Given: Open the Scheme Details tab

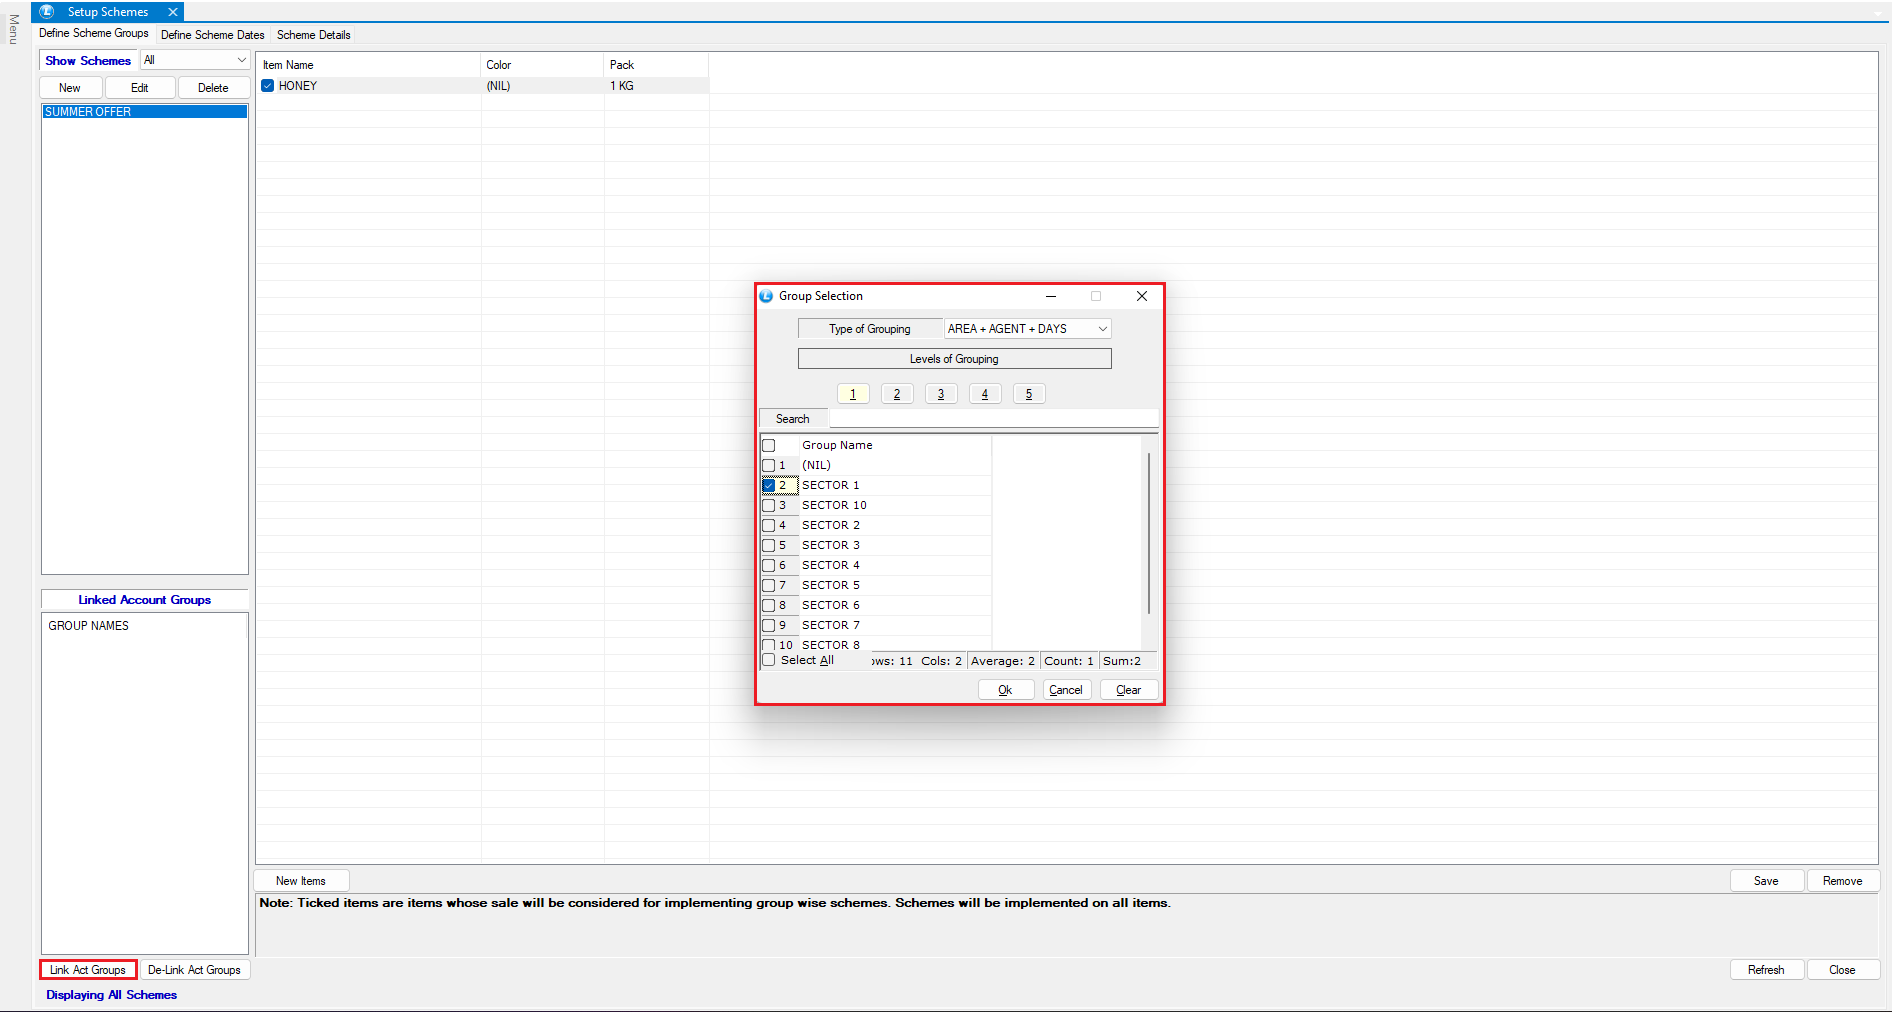Looking at the screenshot, I should tap(313, 35).
